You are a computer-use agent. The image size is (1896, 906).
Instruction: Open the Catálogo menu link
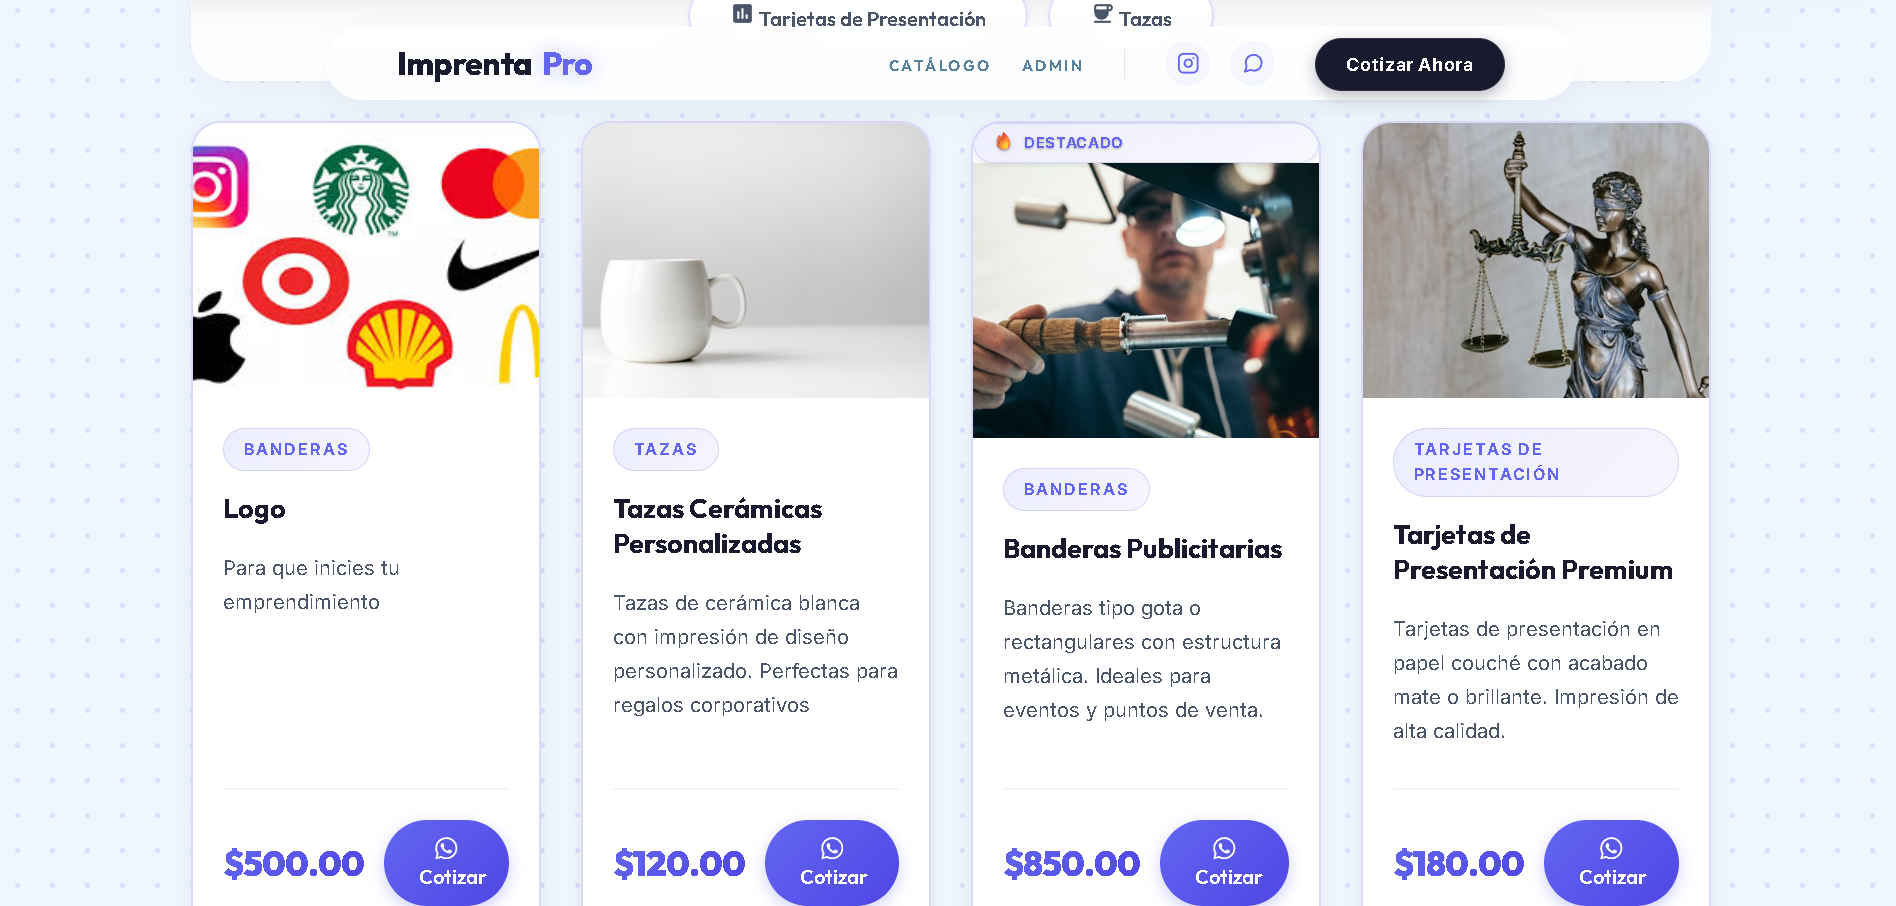(x=939, y=65)
